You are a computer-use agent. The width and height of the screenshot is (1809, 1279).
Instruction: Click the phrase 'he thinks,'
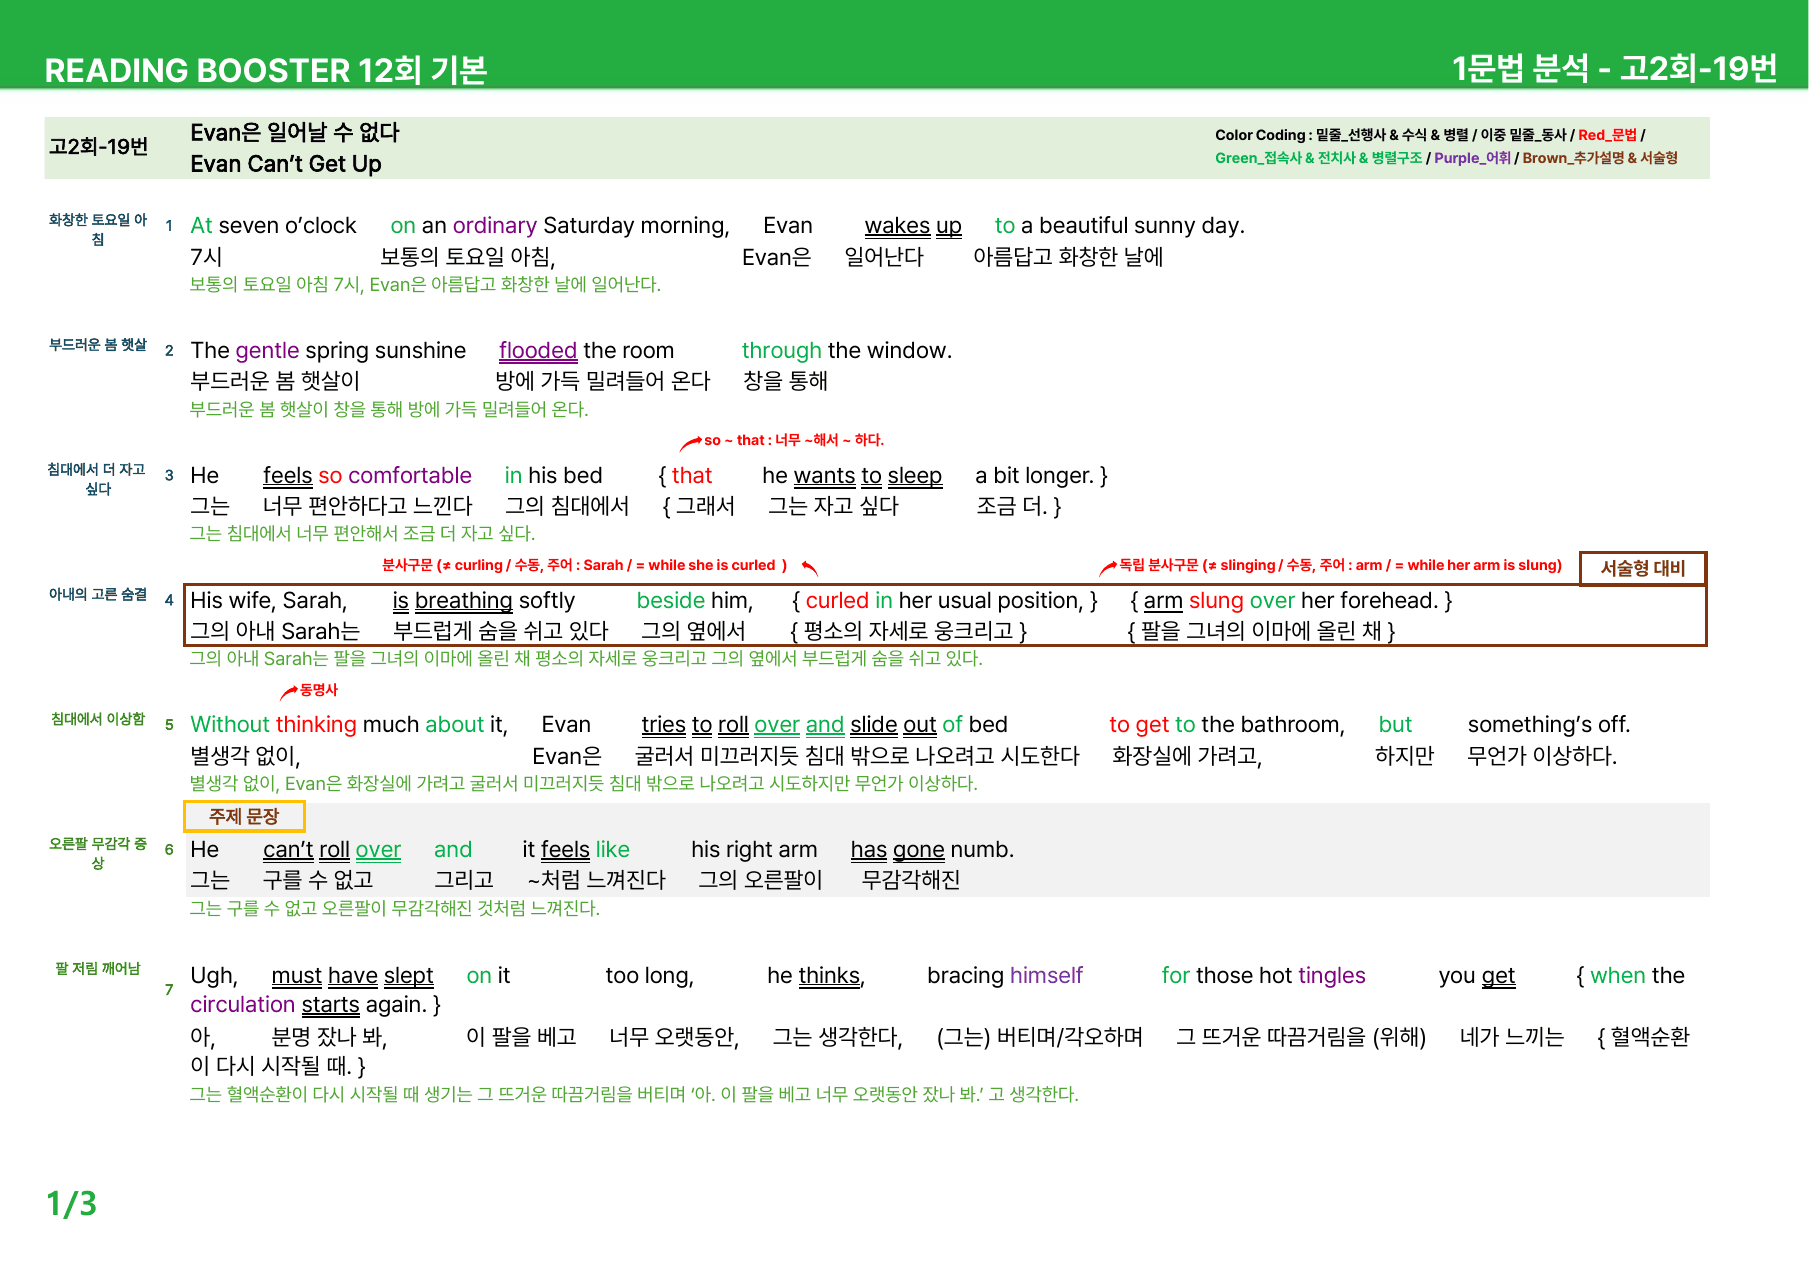point(816,976)
